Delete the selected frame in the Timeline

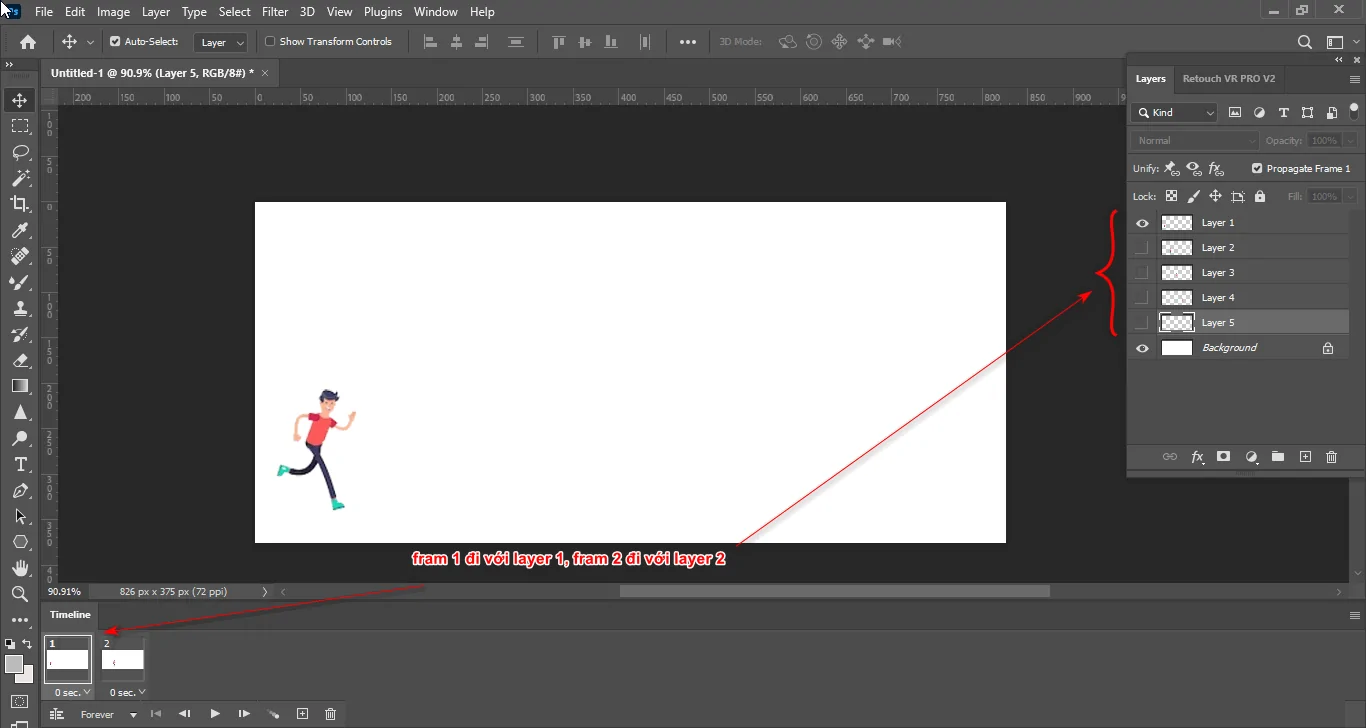(330, 713)
